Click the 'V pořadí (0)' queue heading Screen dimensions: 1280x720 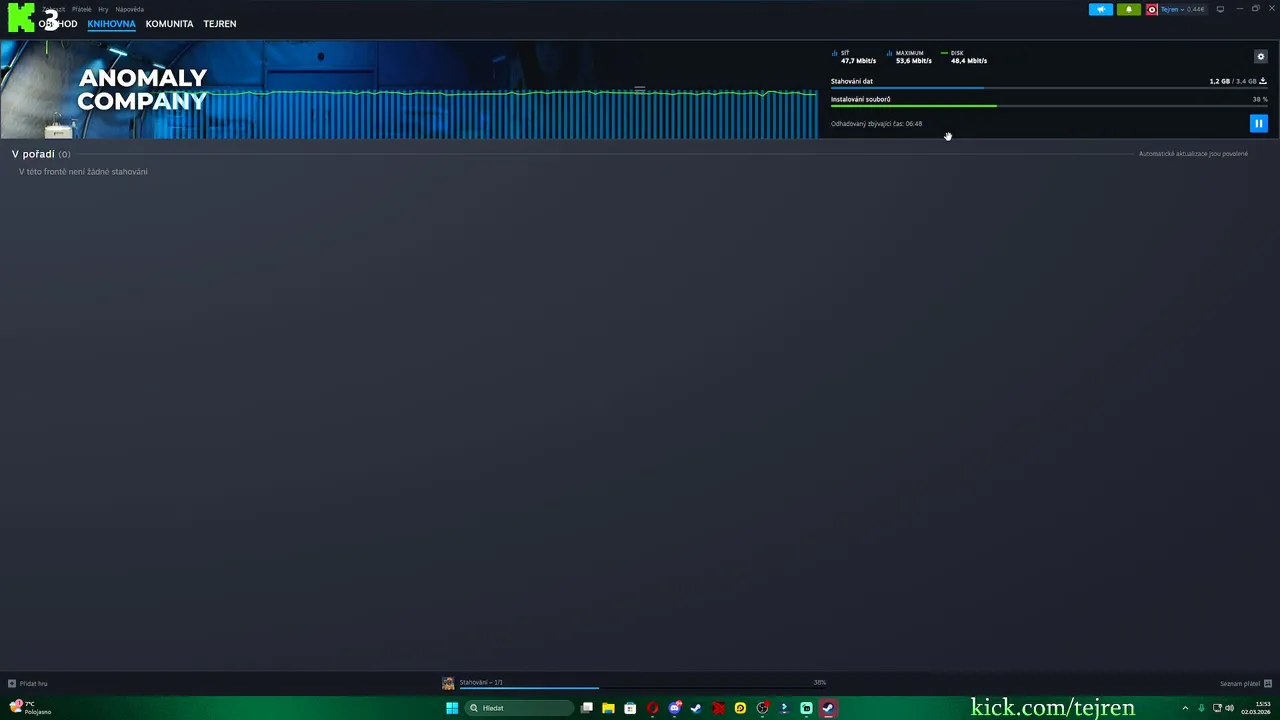pyautogui.click(x=41, y=154)
